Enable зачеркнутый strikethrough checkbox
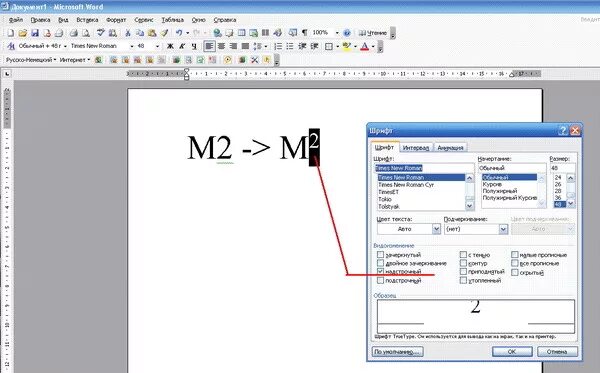This screenshot has height=373, width=600. coord(380,254)
